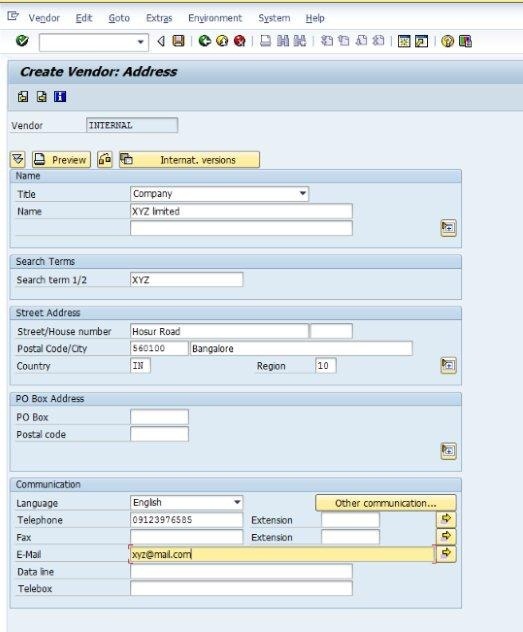Click the more fax numbers arrow icon
The image size is (523, 632).
(x=446, y=536)
